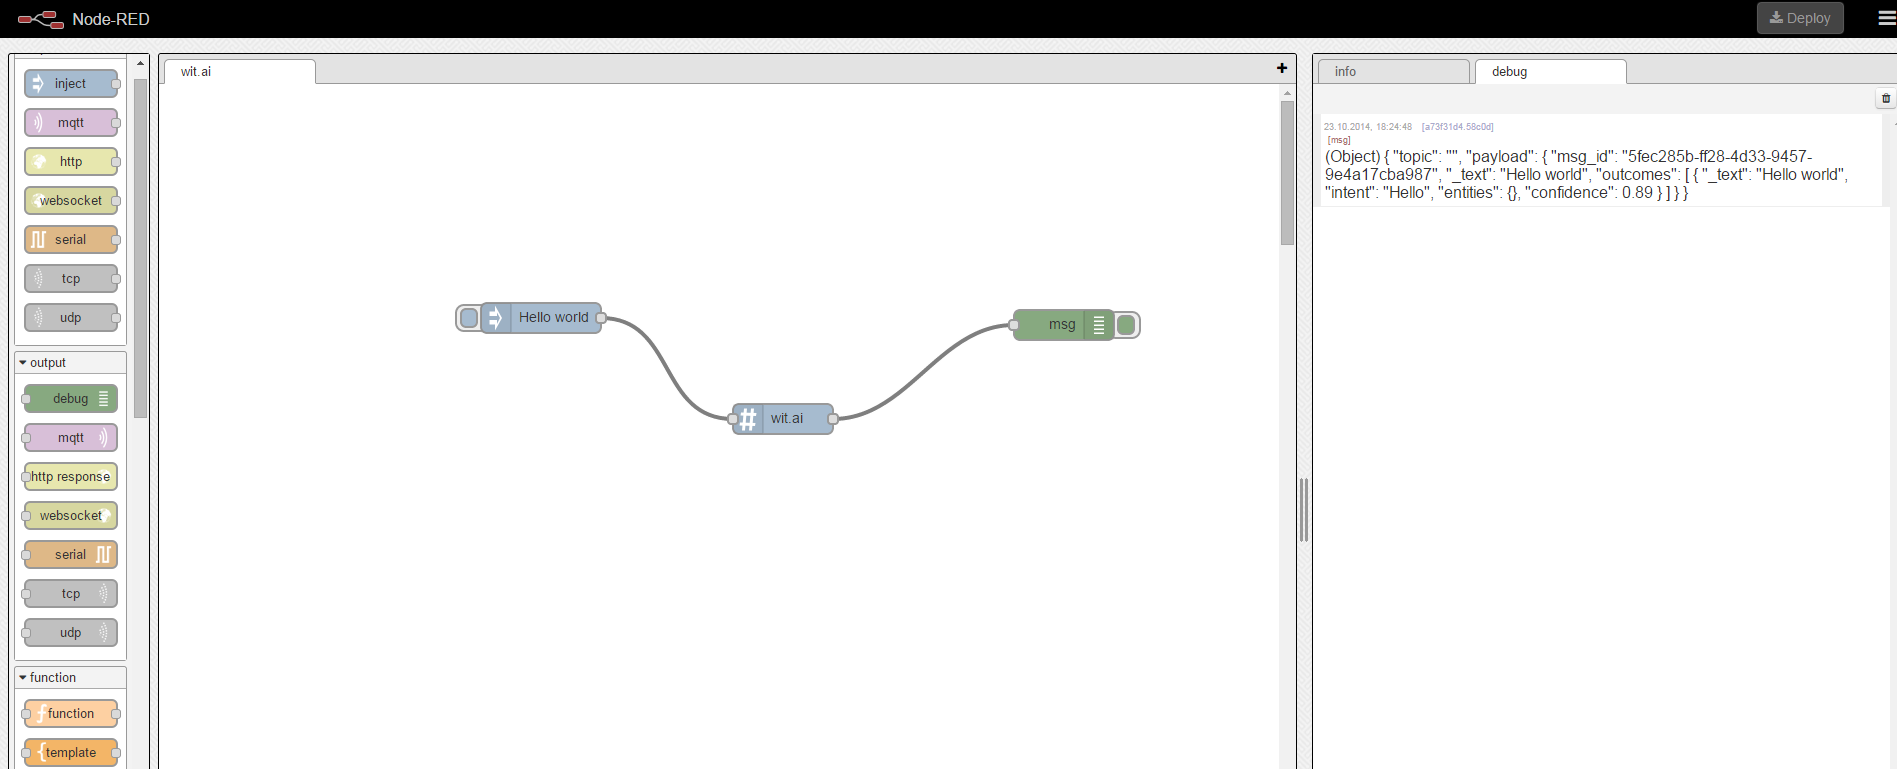
Task: Click the input port of wit.ai node
Action: tap(733, 419)
